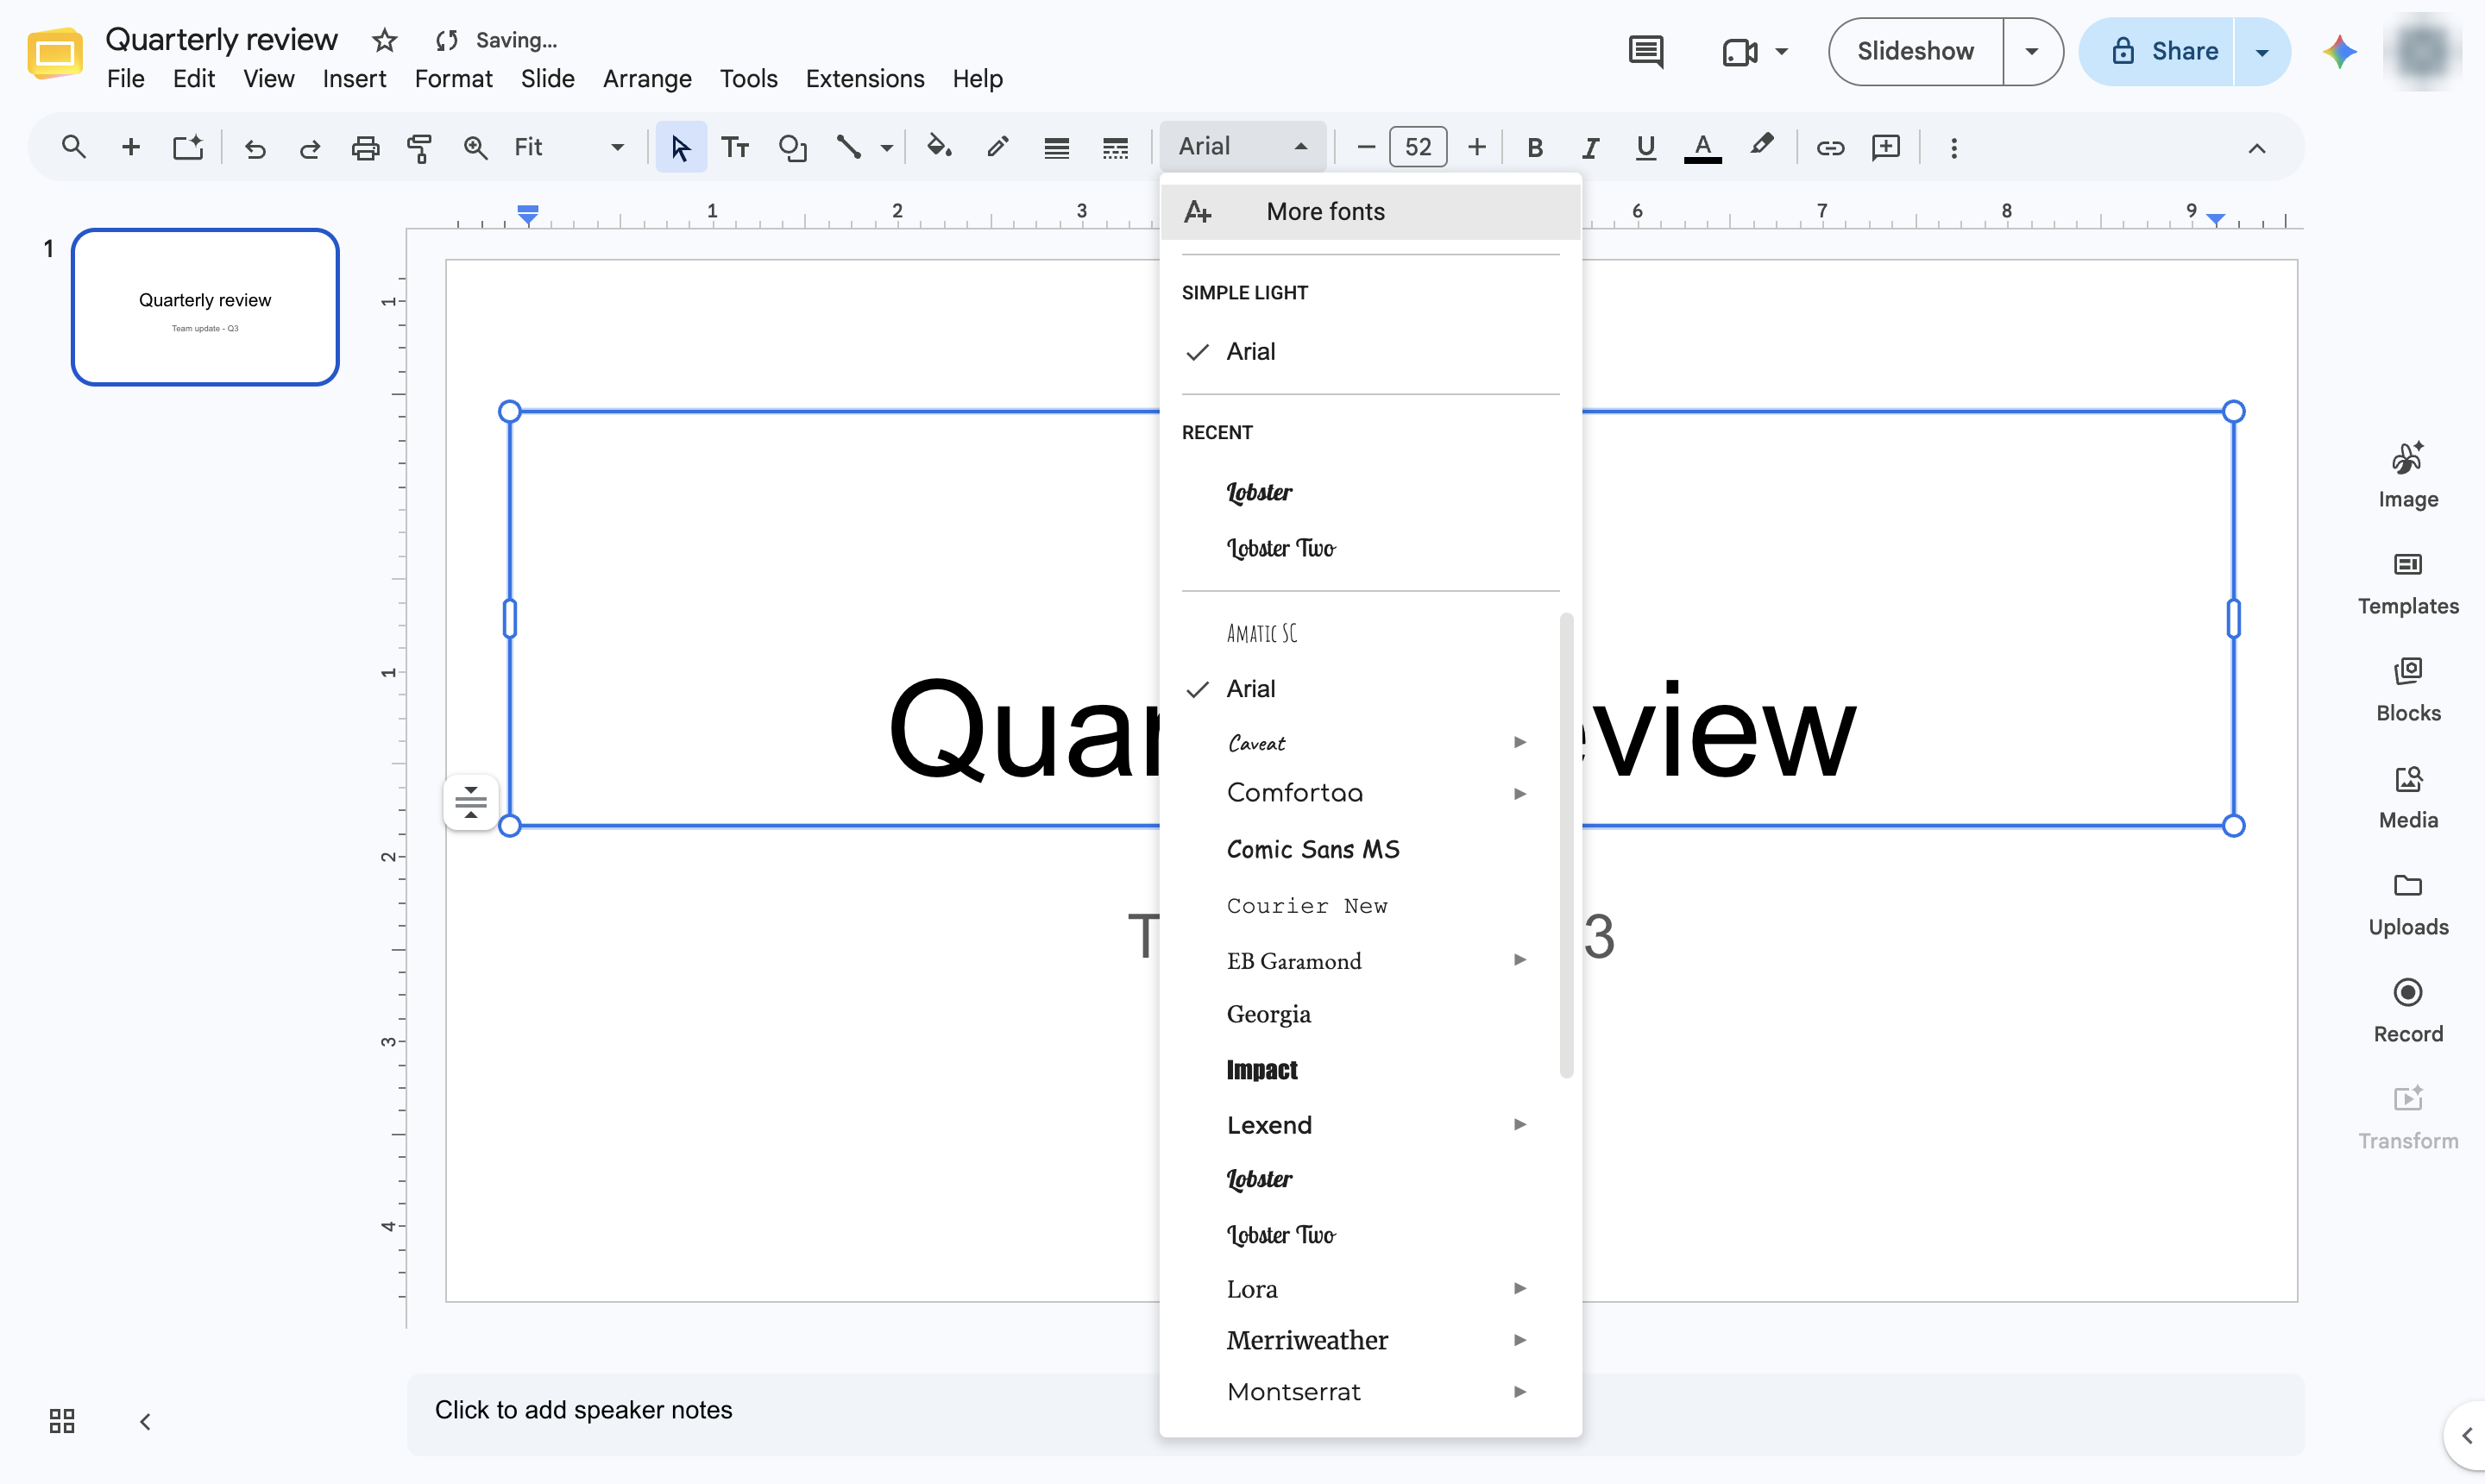Click the search menus magnifier icon
Viewport: 2485px width, 1484px height.
point(73,147)
